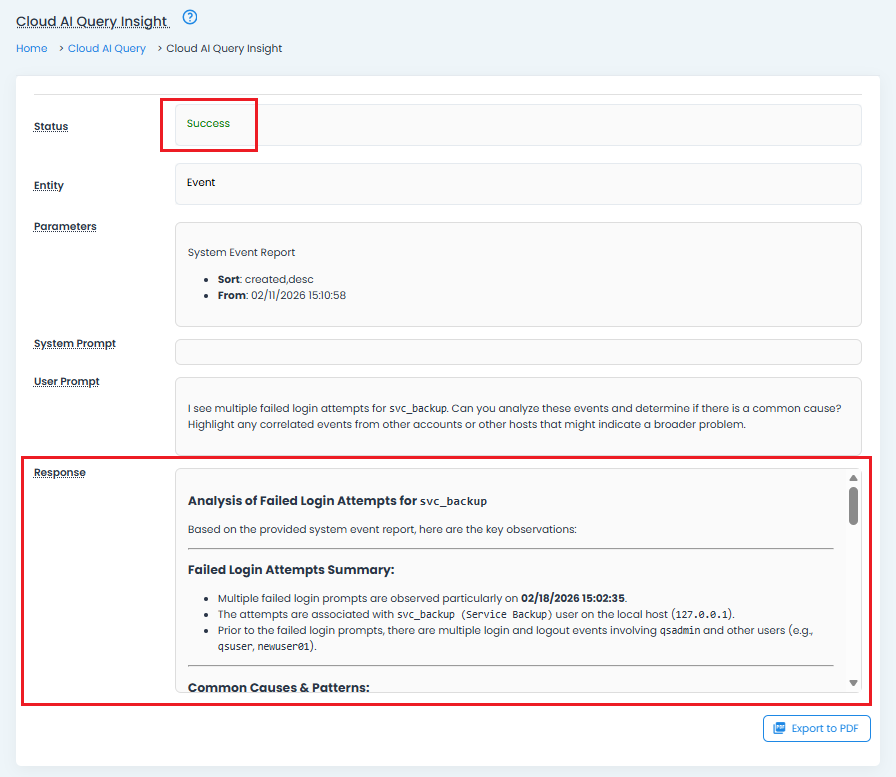Click the System Prompt label

(75, 344)
